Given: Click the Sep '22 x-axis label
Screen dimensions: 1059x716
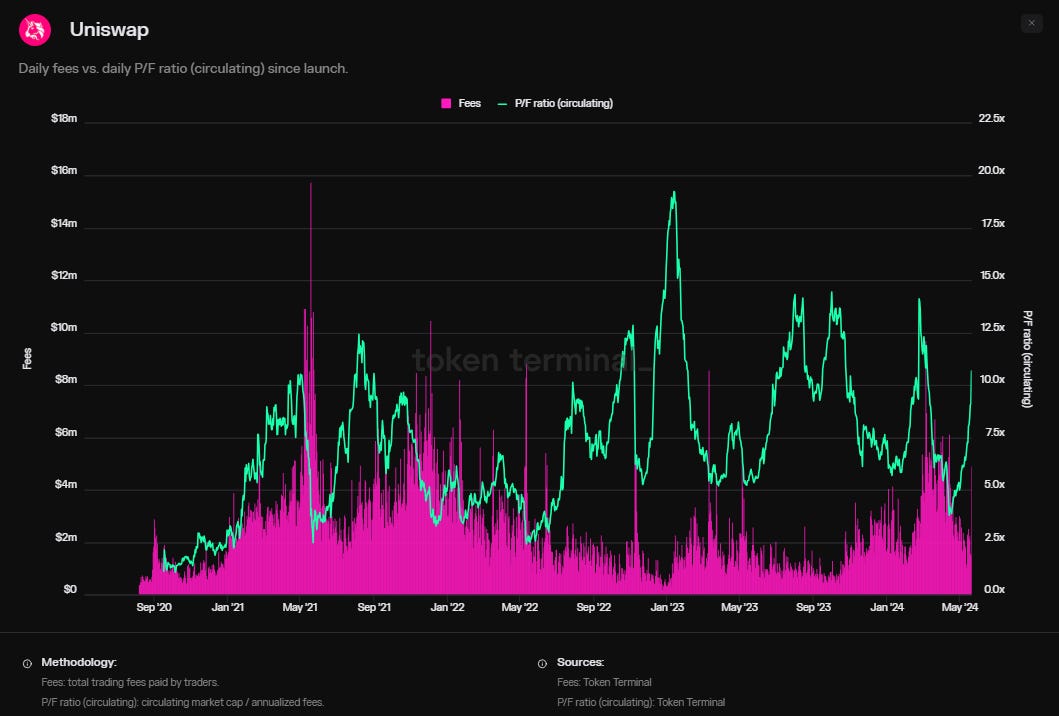Looking at the screenshot, I should tap(594, 607).
